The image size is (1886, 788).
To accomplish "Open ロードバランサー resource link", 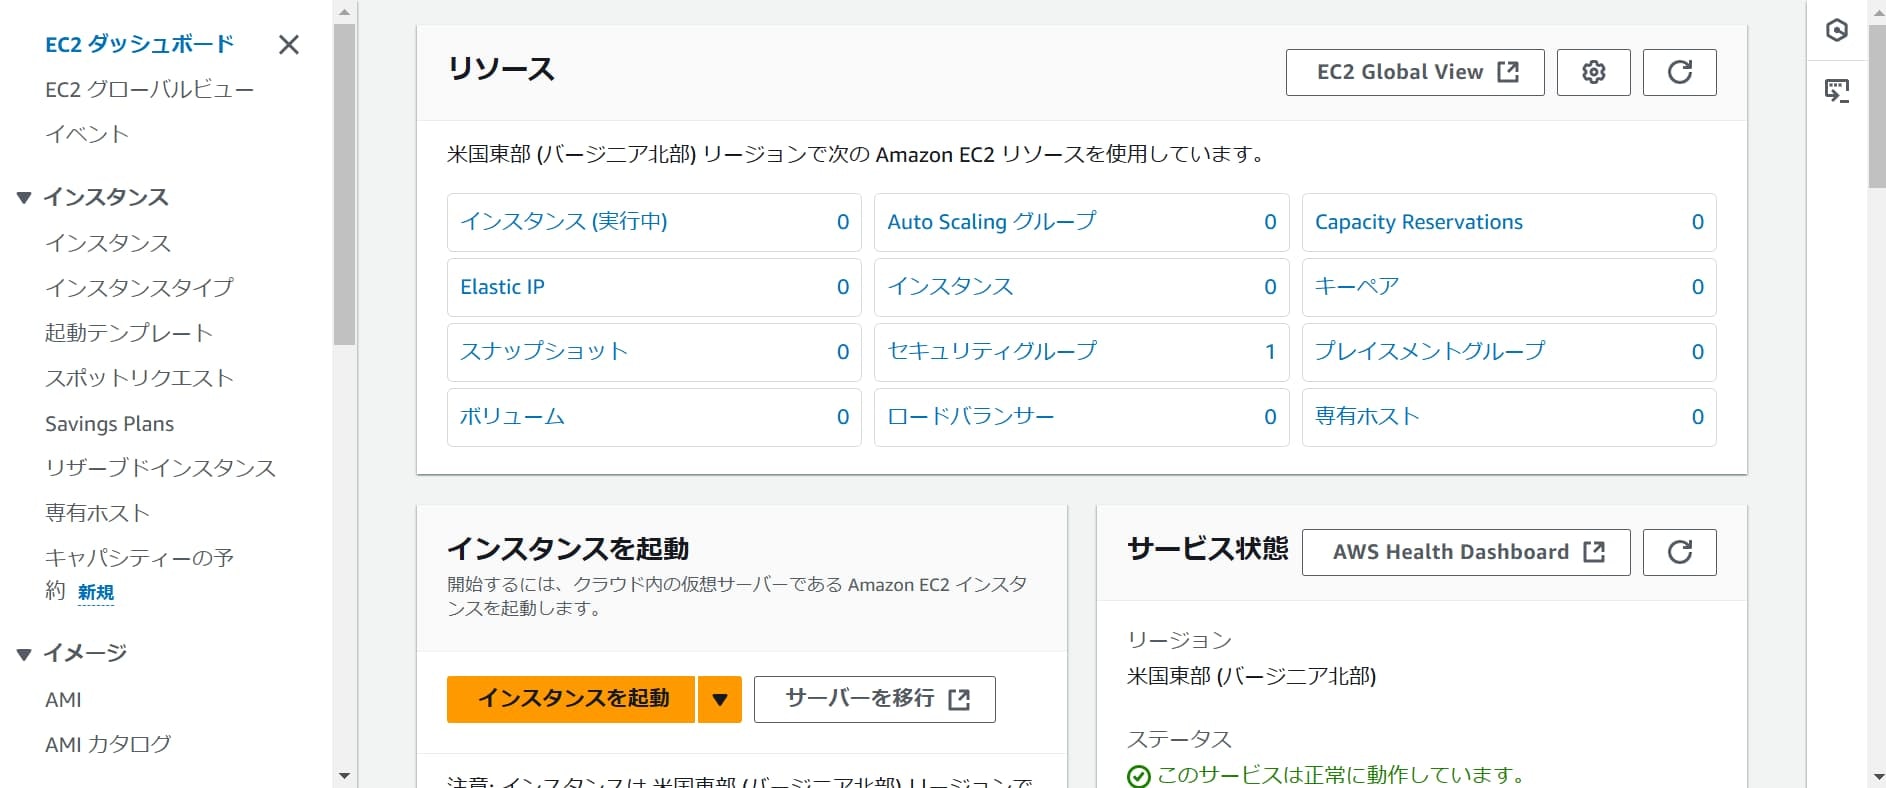I will (971, 417).
